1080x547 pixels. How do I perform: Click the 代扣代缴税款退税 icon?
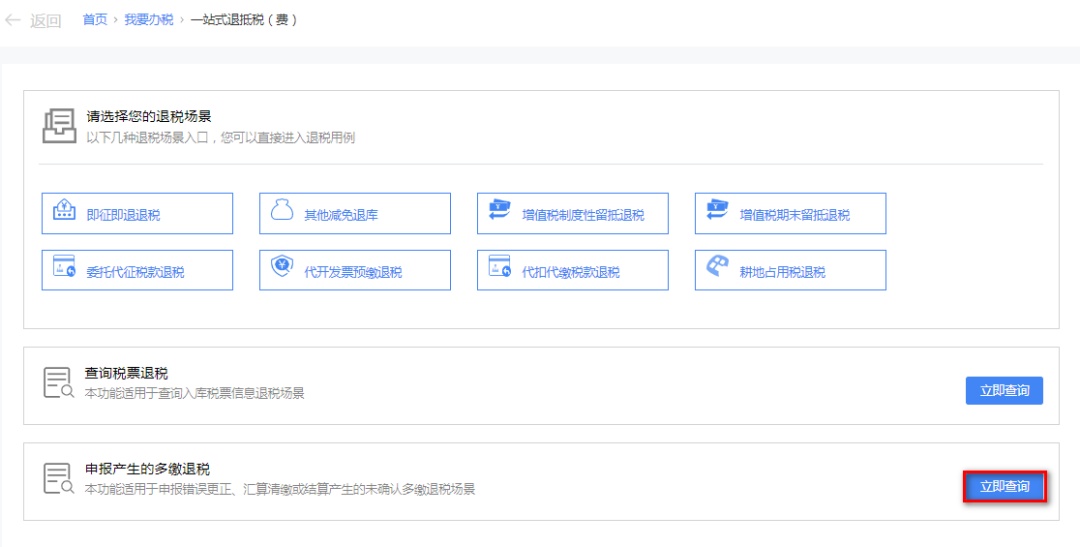pos(499,268)
